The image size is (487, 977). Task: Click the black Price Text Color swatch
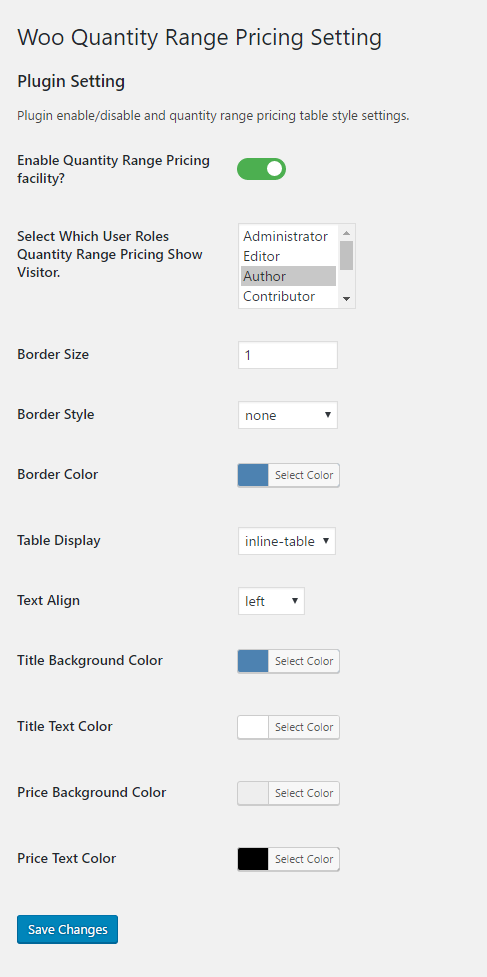point(253,859)
